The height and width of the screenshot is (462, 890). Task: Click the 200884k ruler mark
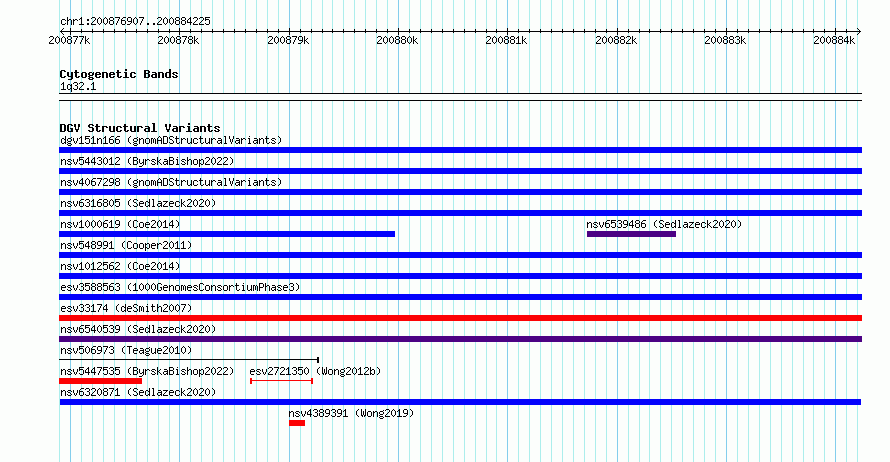coord(834,40)
